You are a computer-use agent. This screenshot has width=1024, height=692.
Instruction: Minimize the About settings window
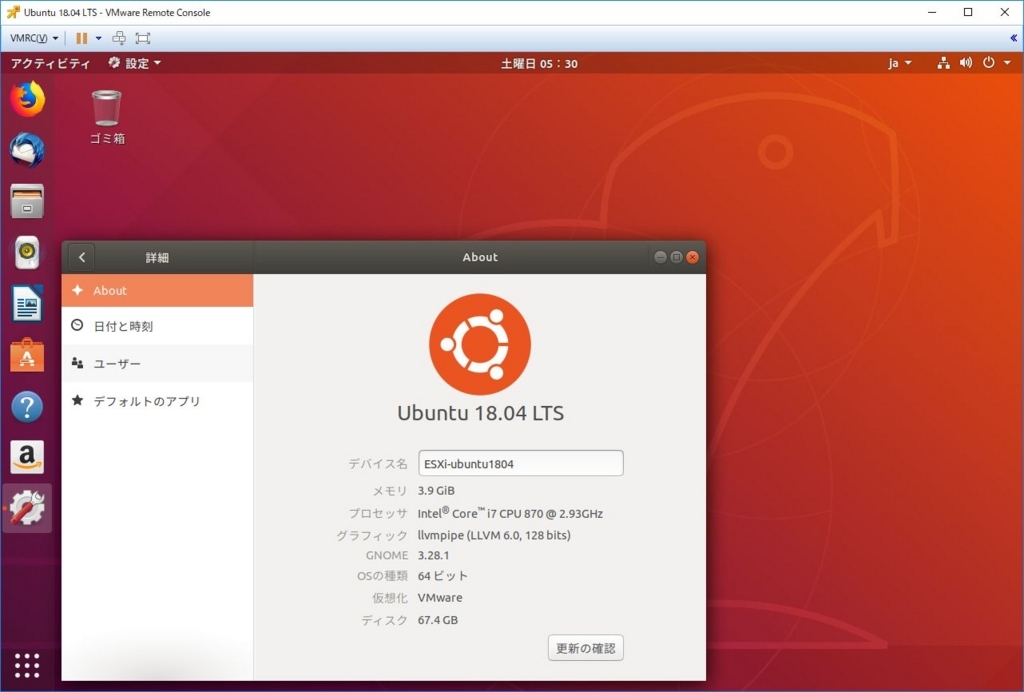(x=660, y=257)
